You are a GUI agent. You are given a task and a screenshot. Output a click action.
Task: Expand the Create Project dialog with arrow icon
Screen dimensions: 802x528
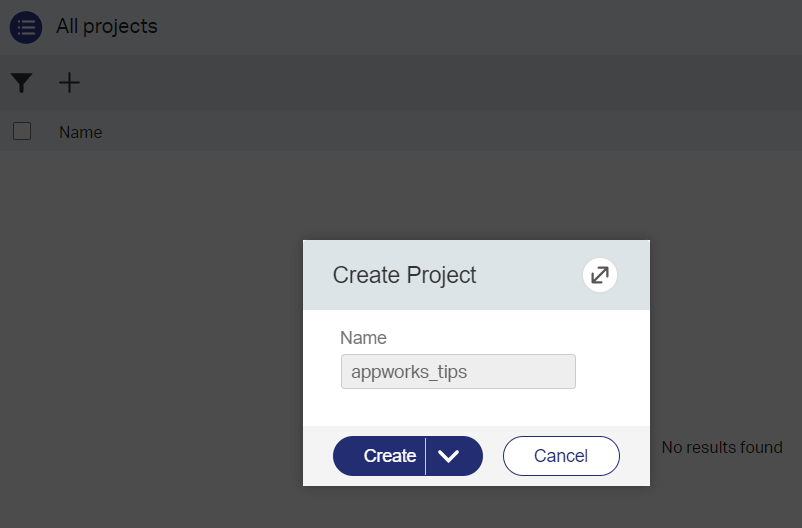600,275
